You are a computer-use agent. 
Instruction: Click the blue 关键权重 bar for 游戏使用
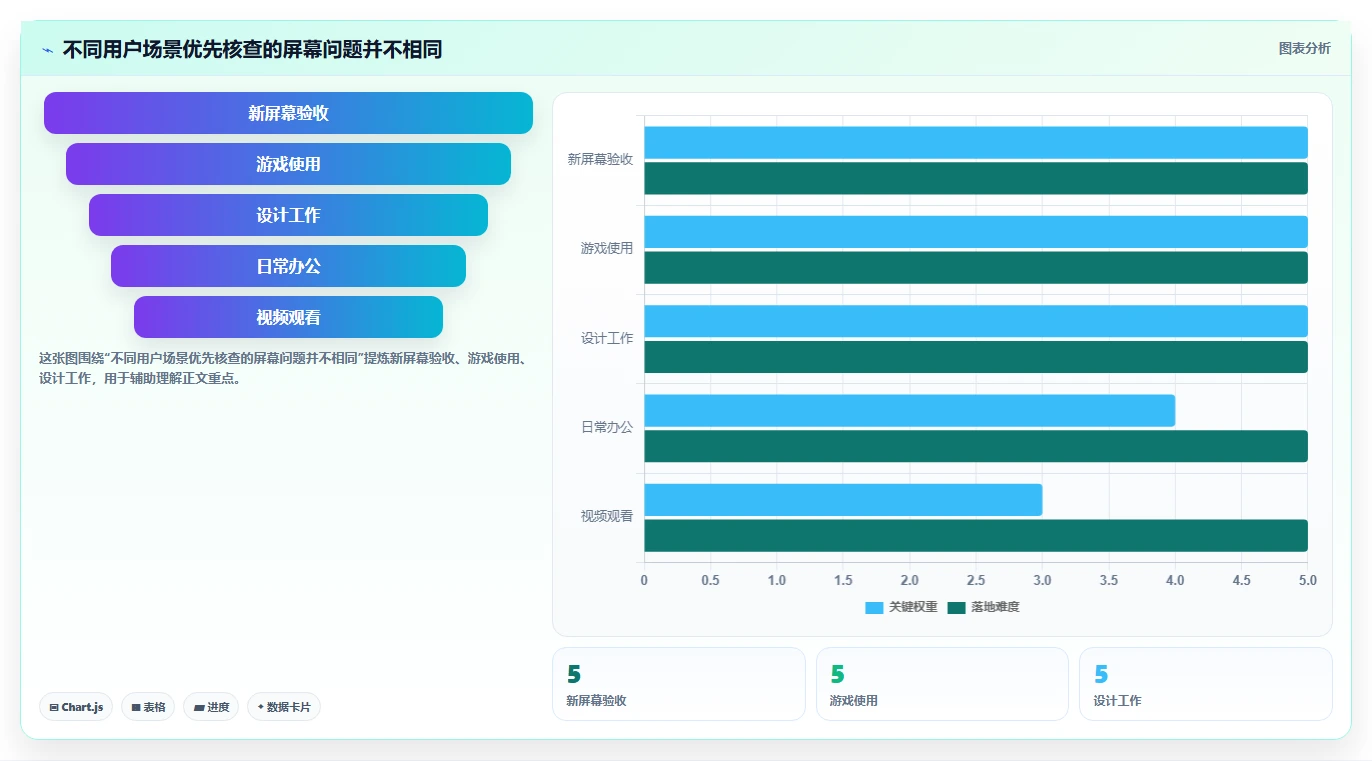976,232
